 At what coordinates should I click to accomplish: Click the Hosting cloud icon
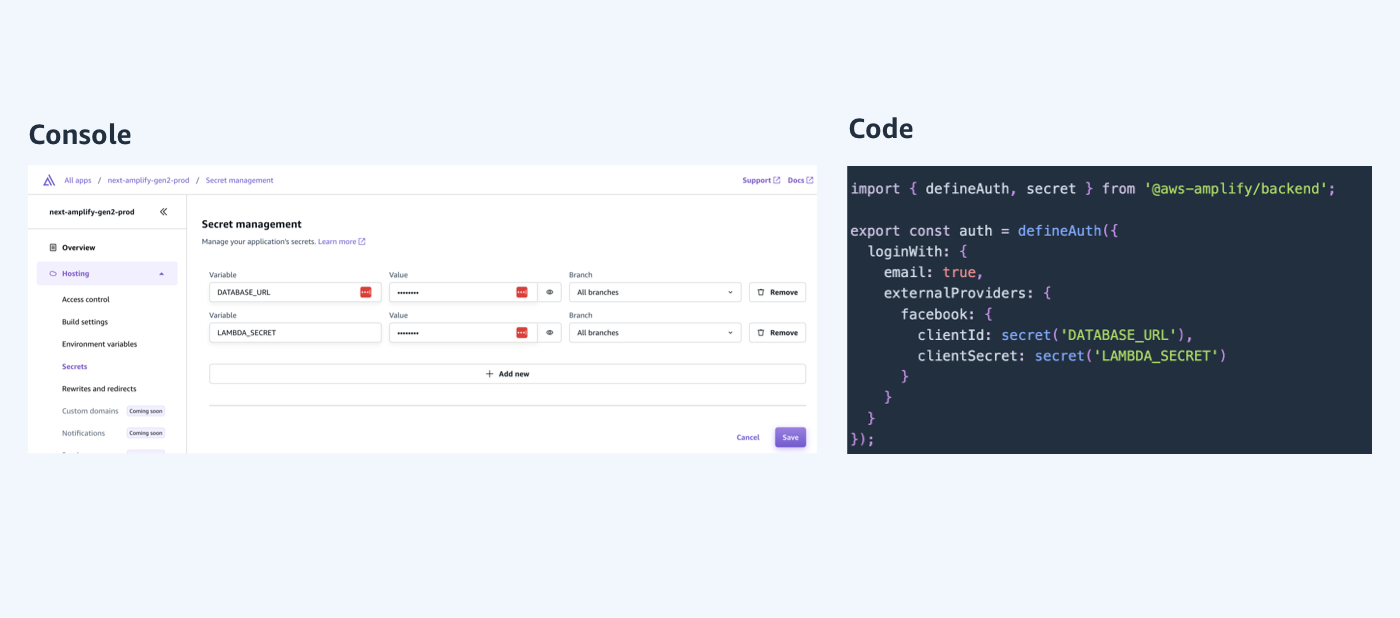pyautogui.click(x=53, y=273)
